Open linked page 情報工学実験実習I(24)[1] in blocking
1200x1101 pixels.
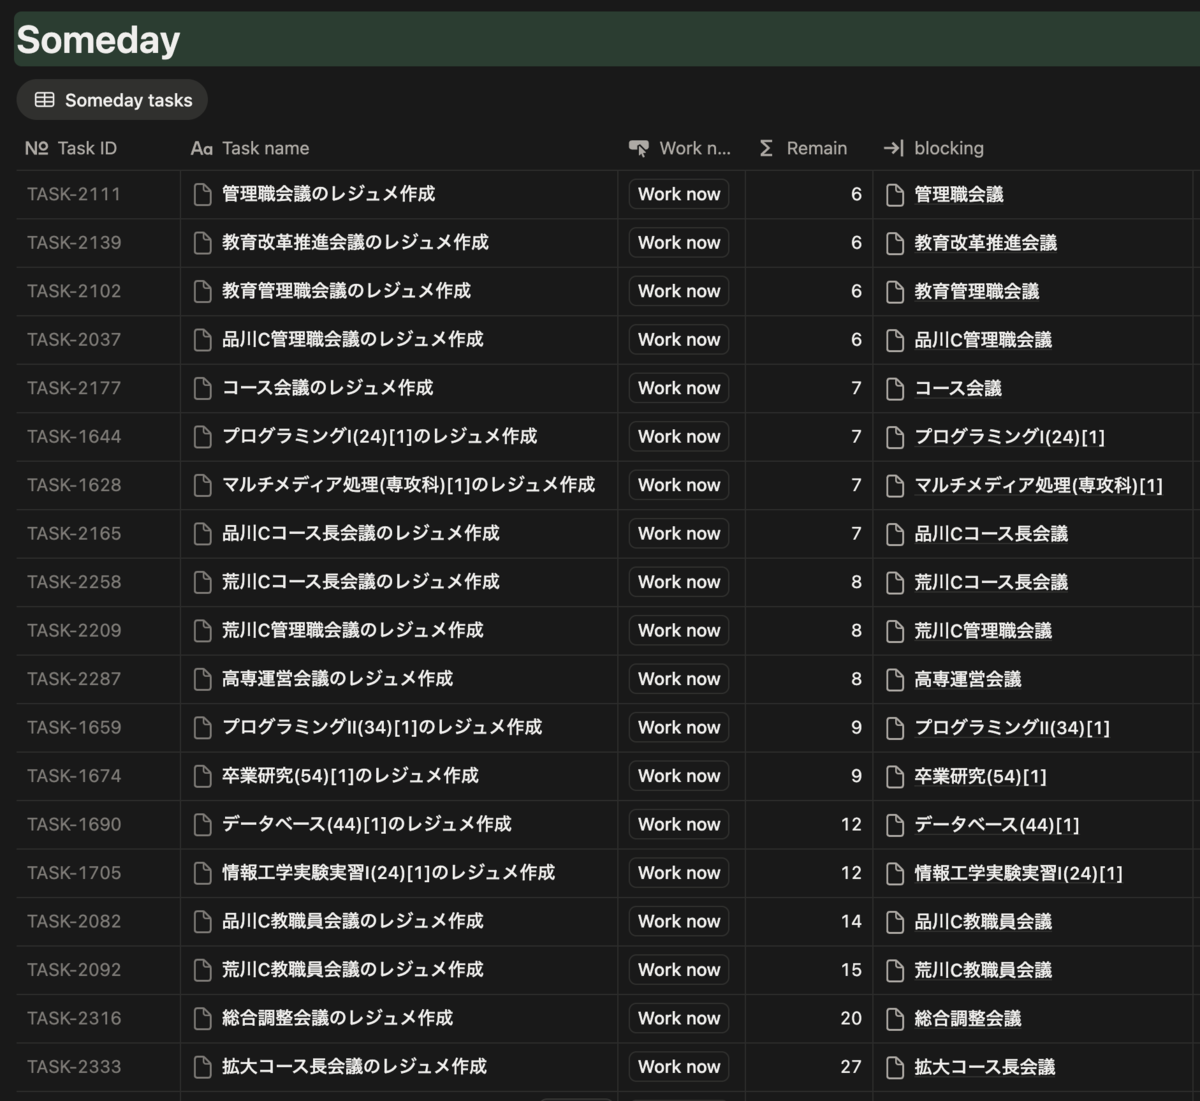[x=1018, y=874]
